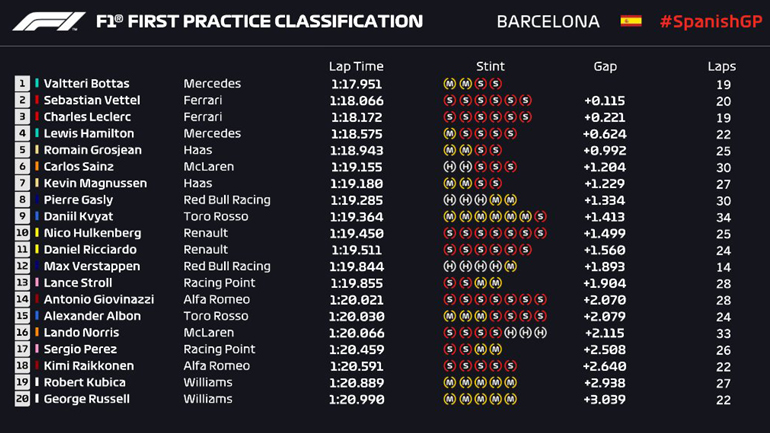Click driver name Charles Leclerc
The width and height of the screenshot is (770, 433).
[88, 117]
